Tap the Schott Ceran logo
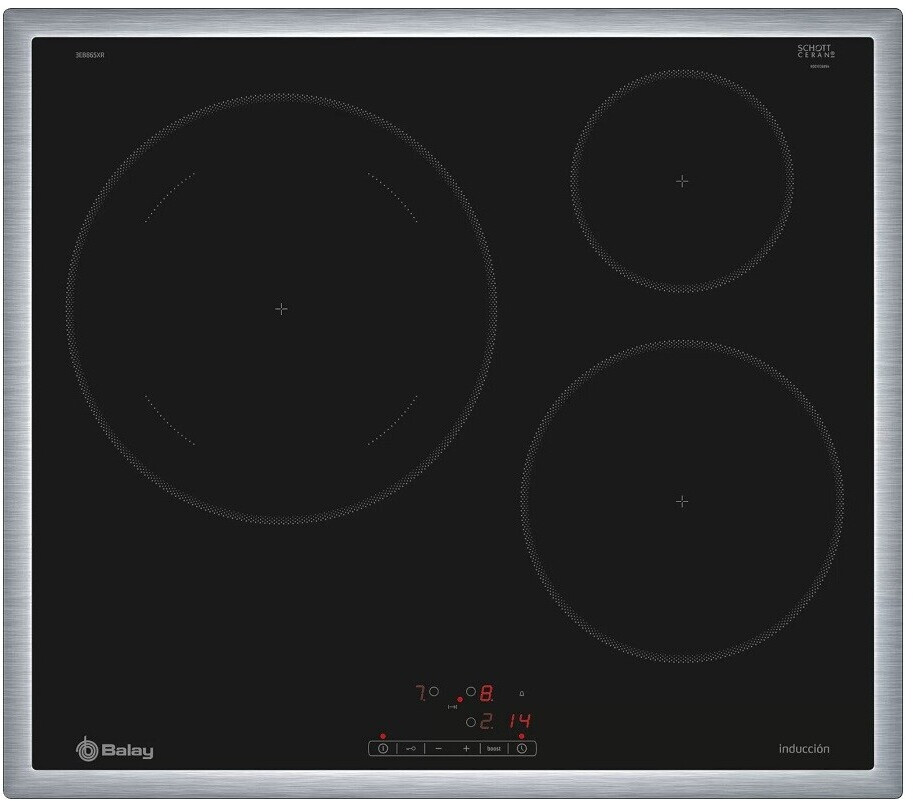 (815, 52)
